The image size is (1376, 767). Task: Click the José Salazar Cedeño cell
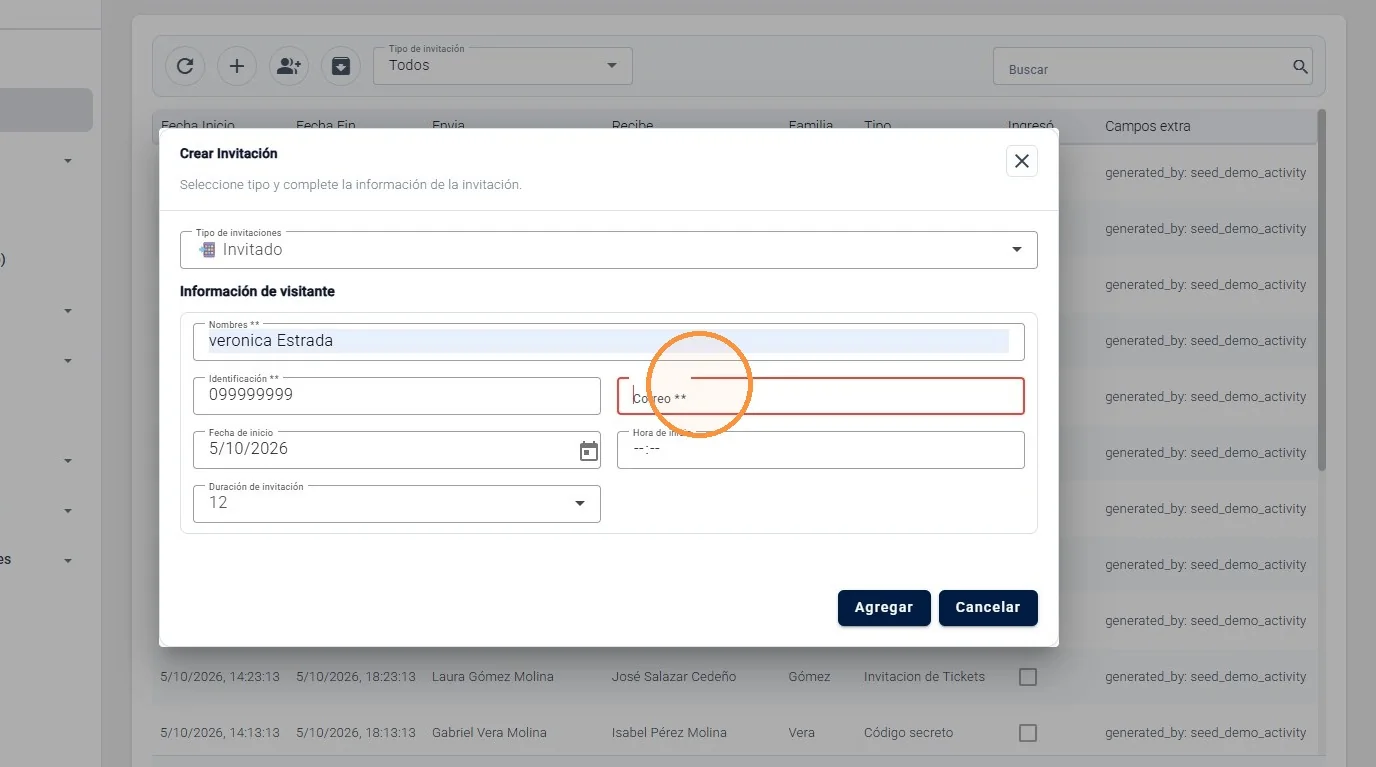[674, 677]
